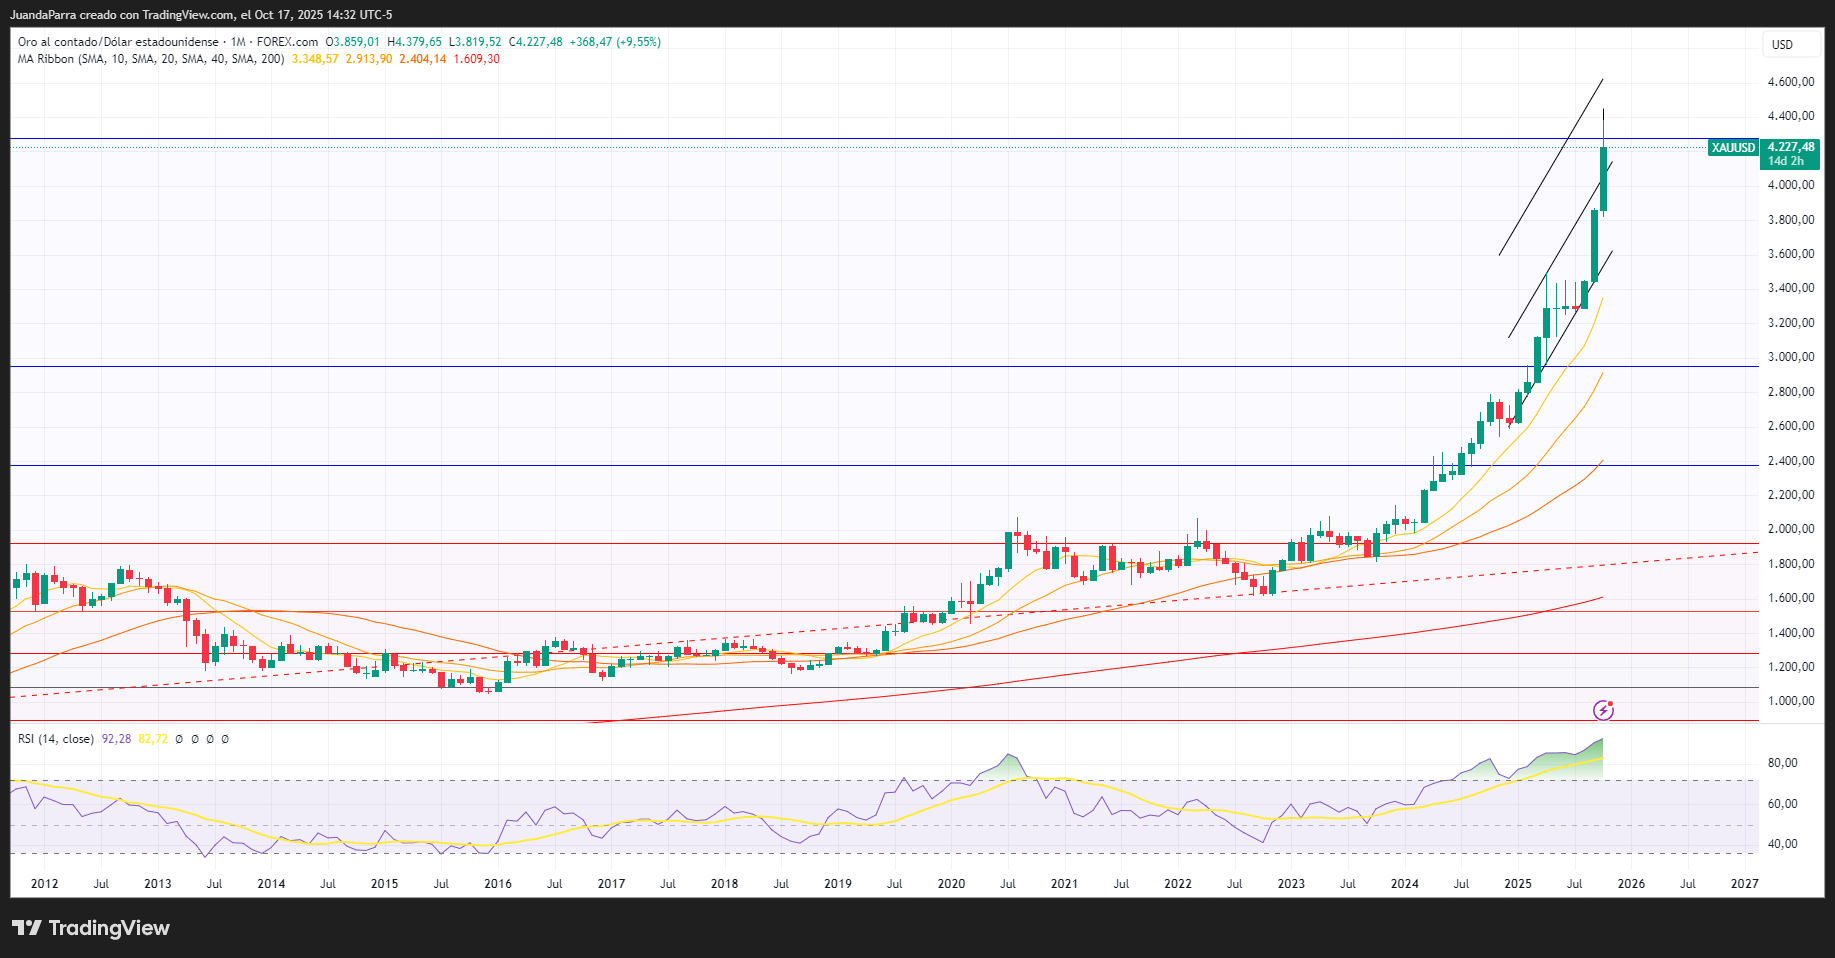Click the purple lightning bolt icon
Image resolution: width=1835 pixels, height=958 pixels.
pyautogui.click(x=1603, y=710)
